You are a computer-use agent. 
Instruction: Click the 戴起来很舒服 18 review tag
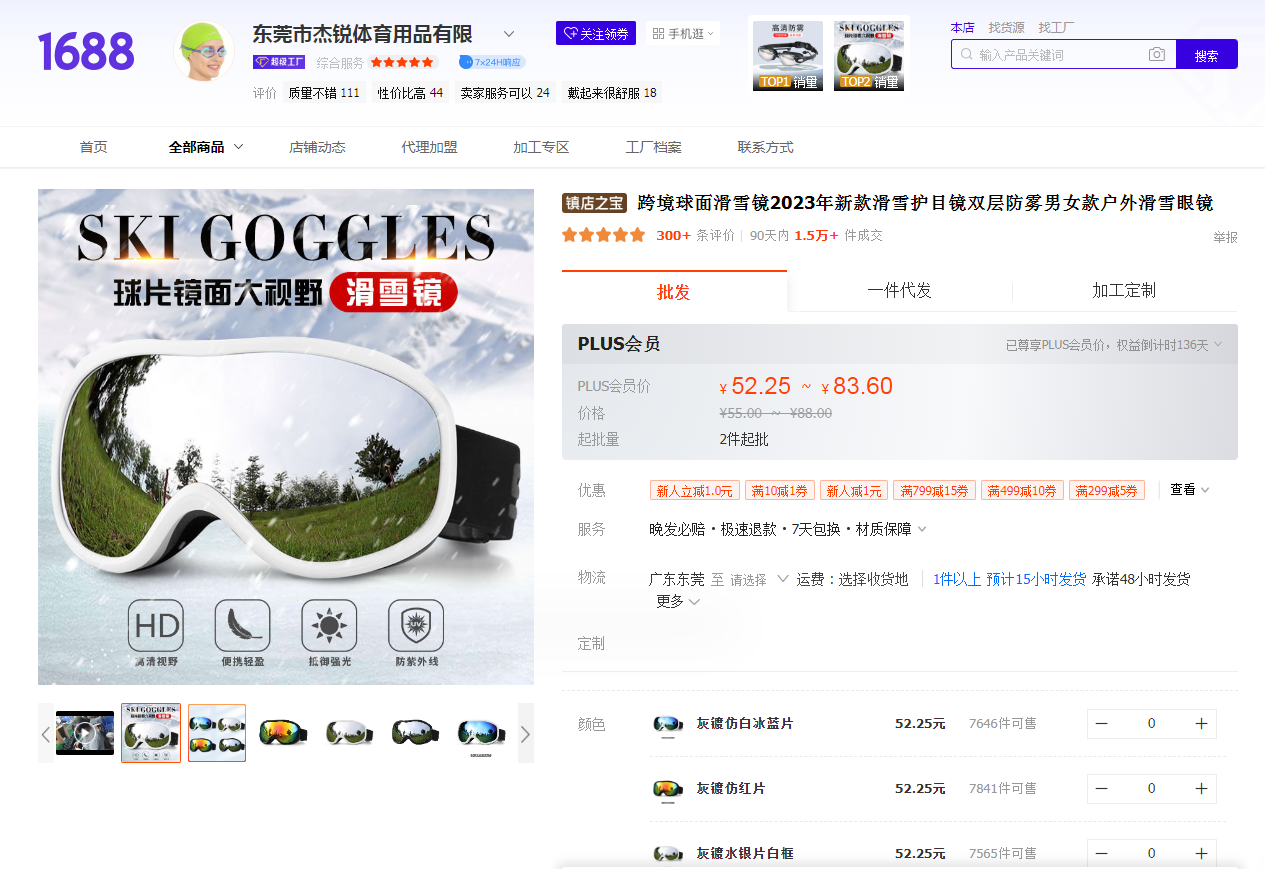(x=612, y=93)
